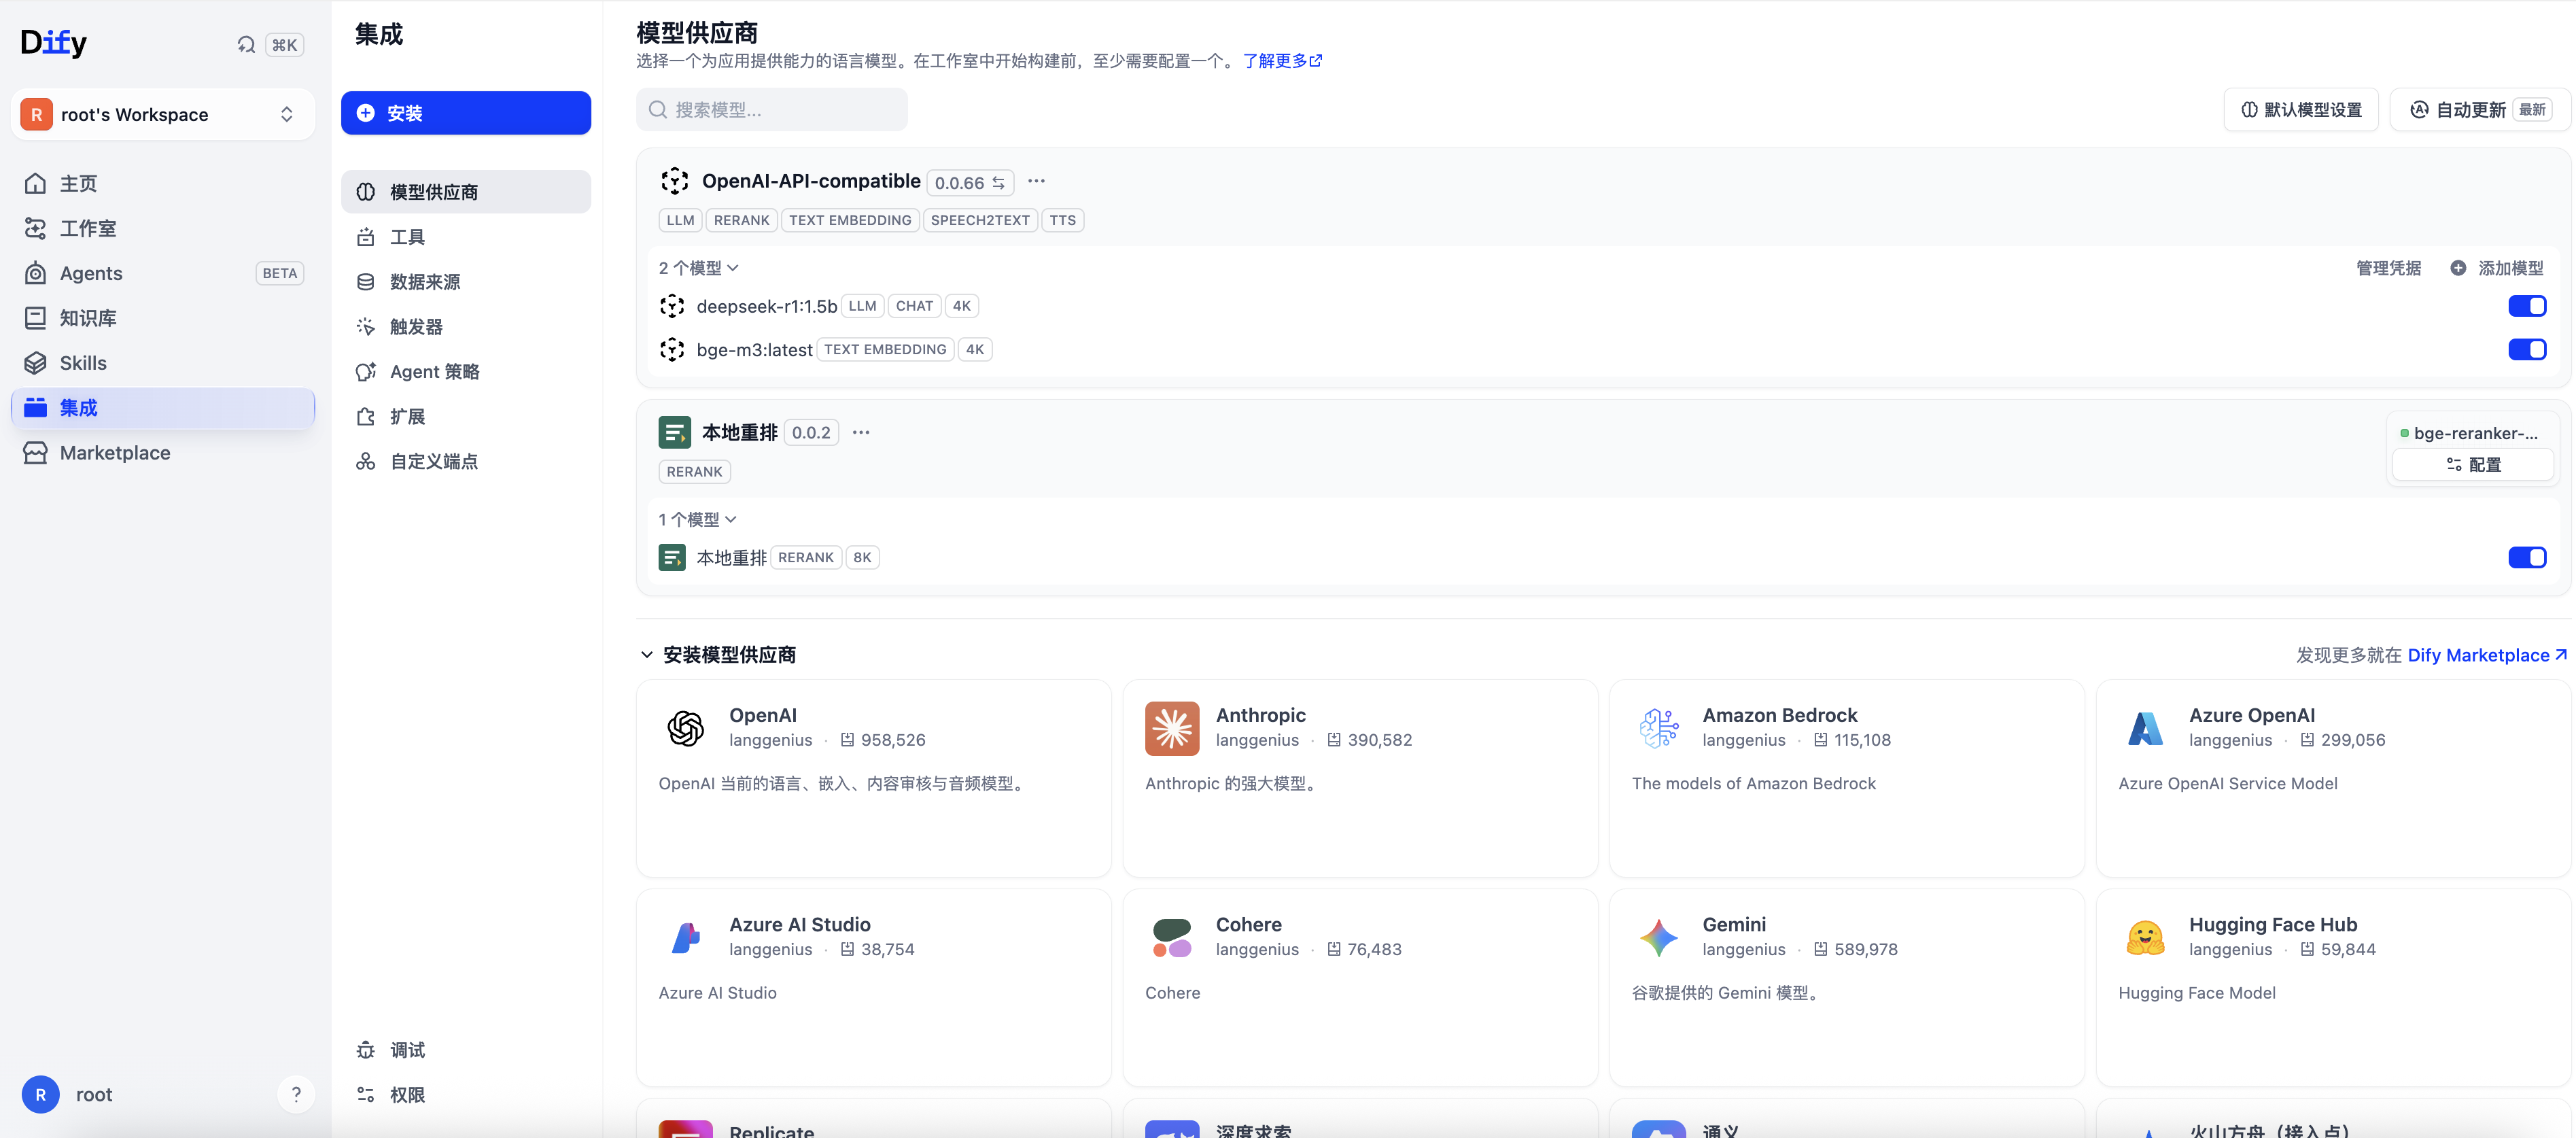Switch to the 工具 section
This screenshot has width=2576, height=1138.
466,236
